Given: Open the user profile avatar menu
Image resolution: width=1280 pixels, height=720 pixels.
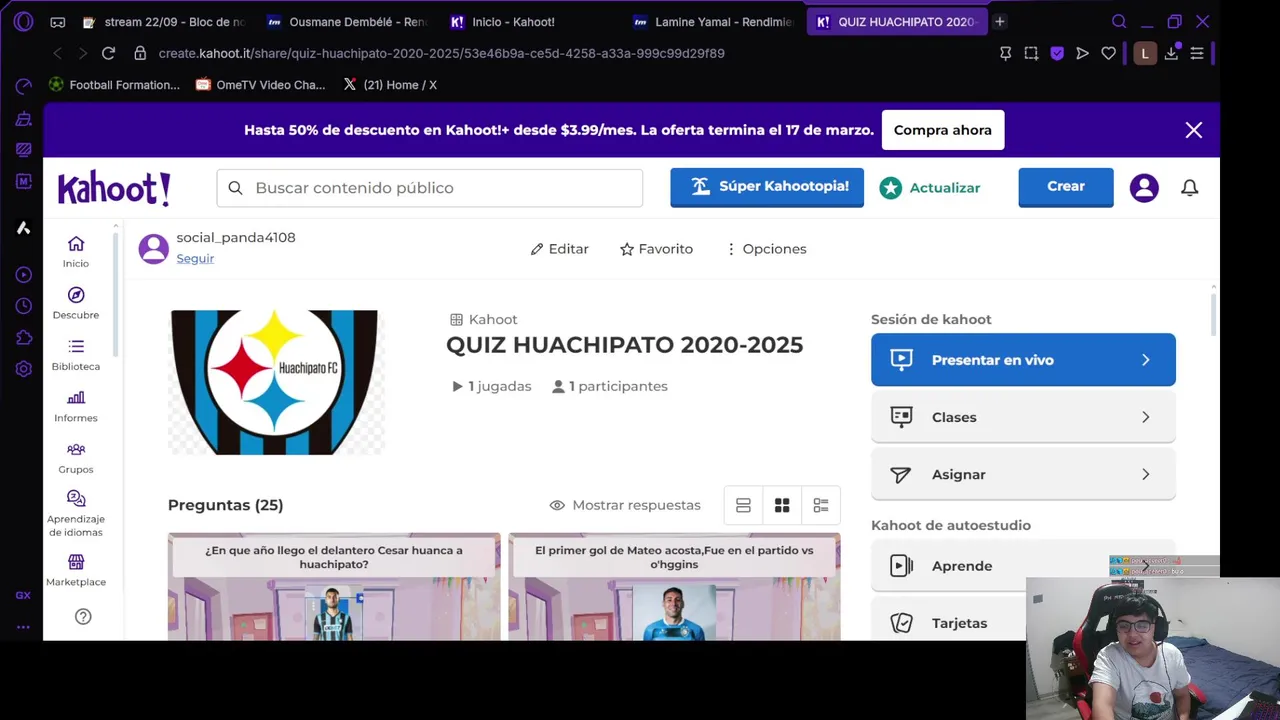Looking at the screenshot, I should coord(1144,188).
